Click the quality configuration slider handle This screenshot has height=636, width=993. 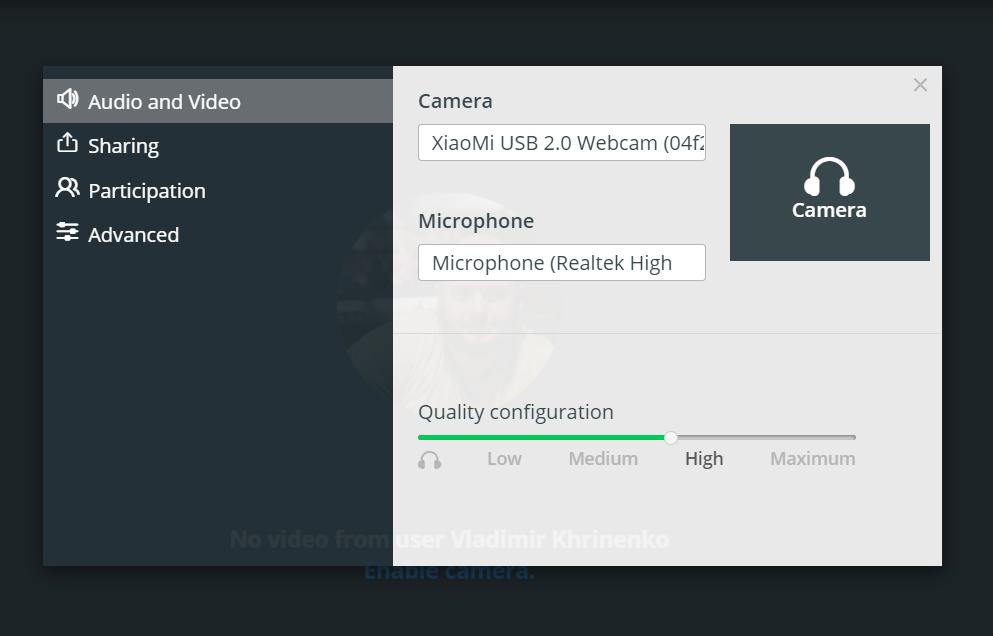click(671, 437)
